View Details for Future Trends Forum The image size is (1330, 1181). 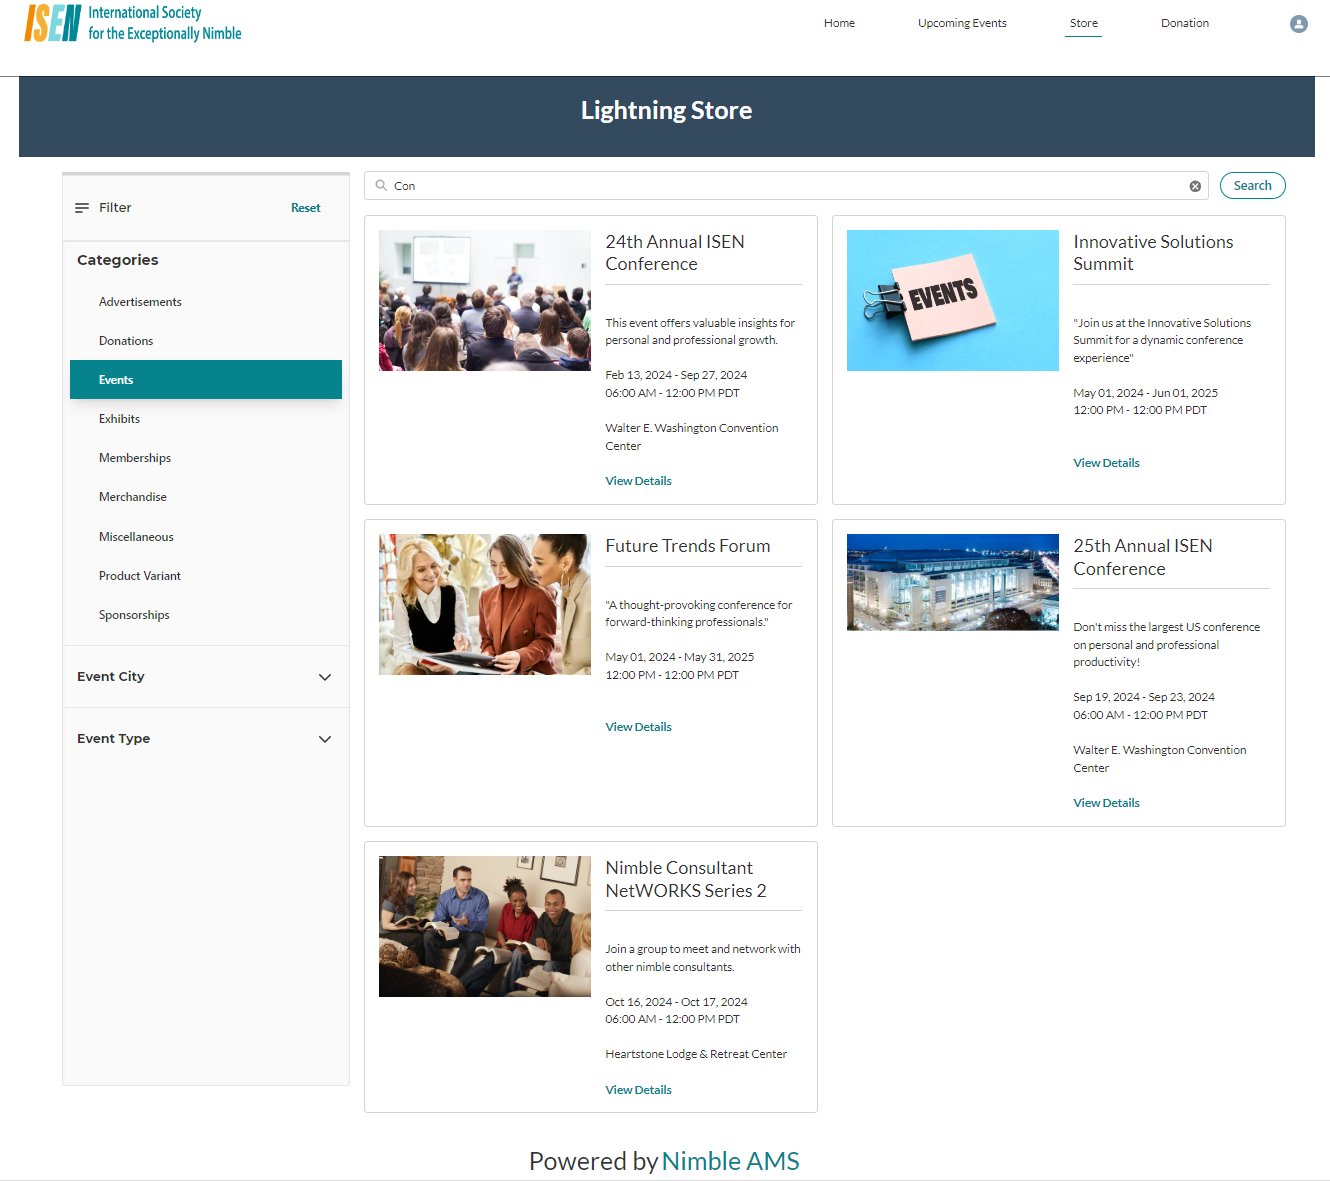[x=638, y=727]
